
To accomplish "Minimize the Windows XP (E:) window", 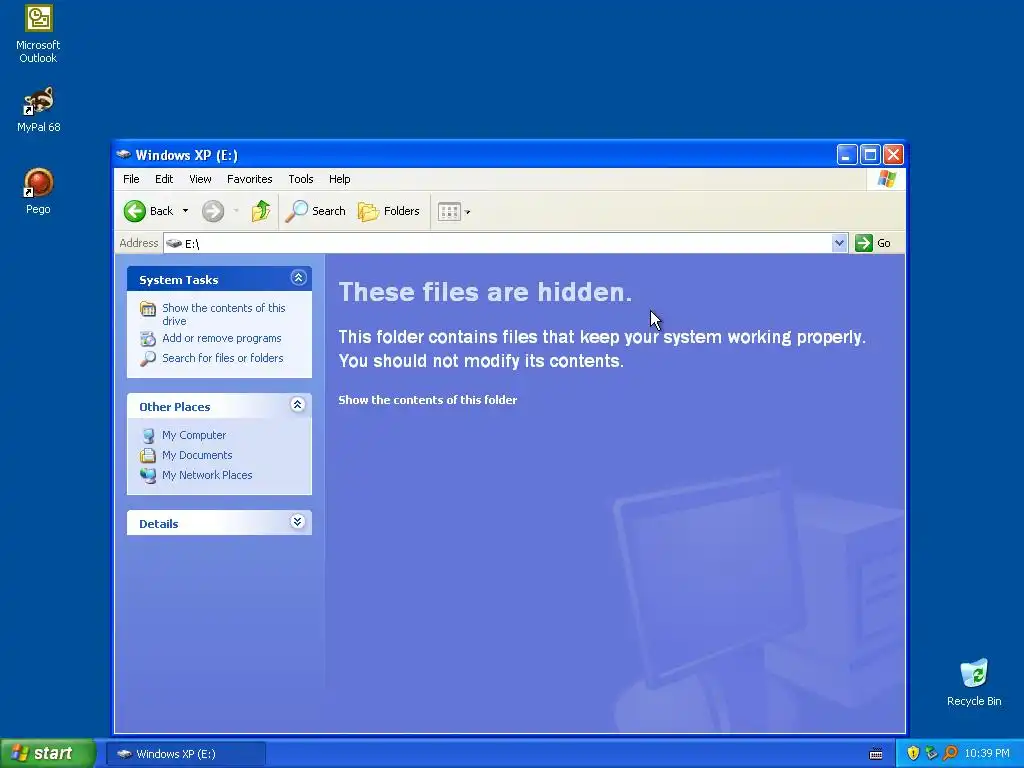I will [x=846, y=155].
